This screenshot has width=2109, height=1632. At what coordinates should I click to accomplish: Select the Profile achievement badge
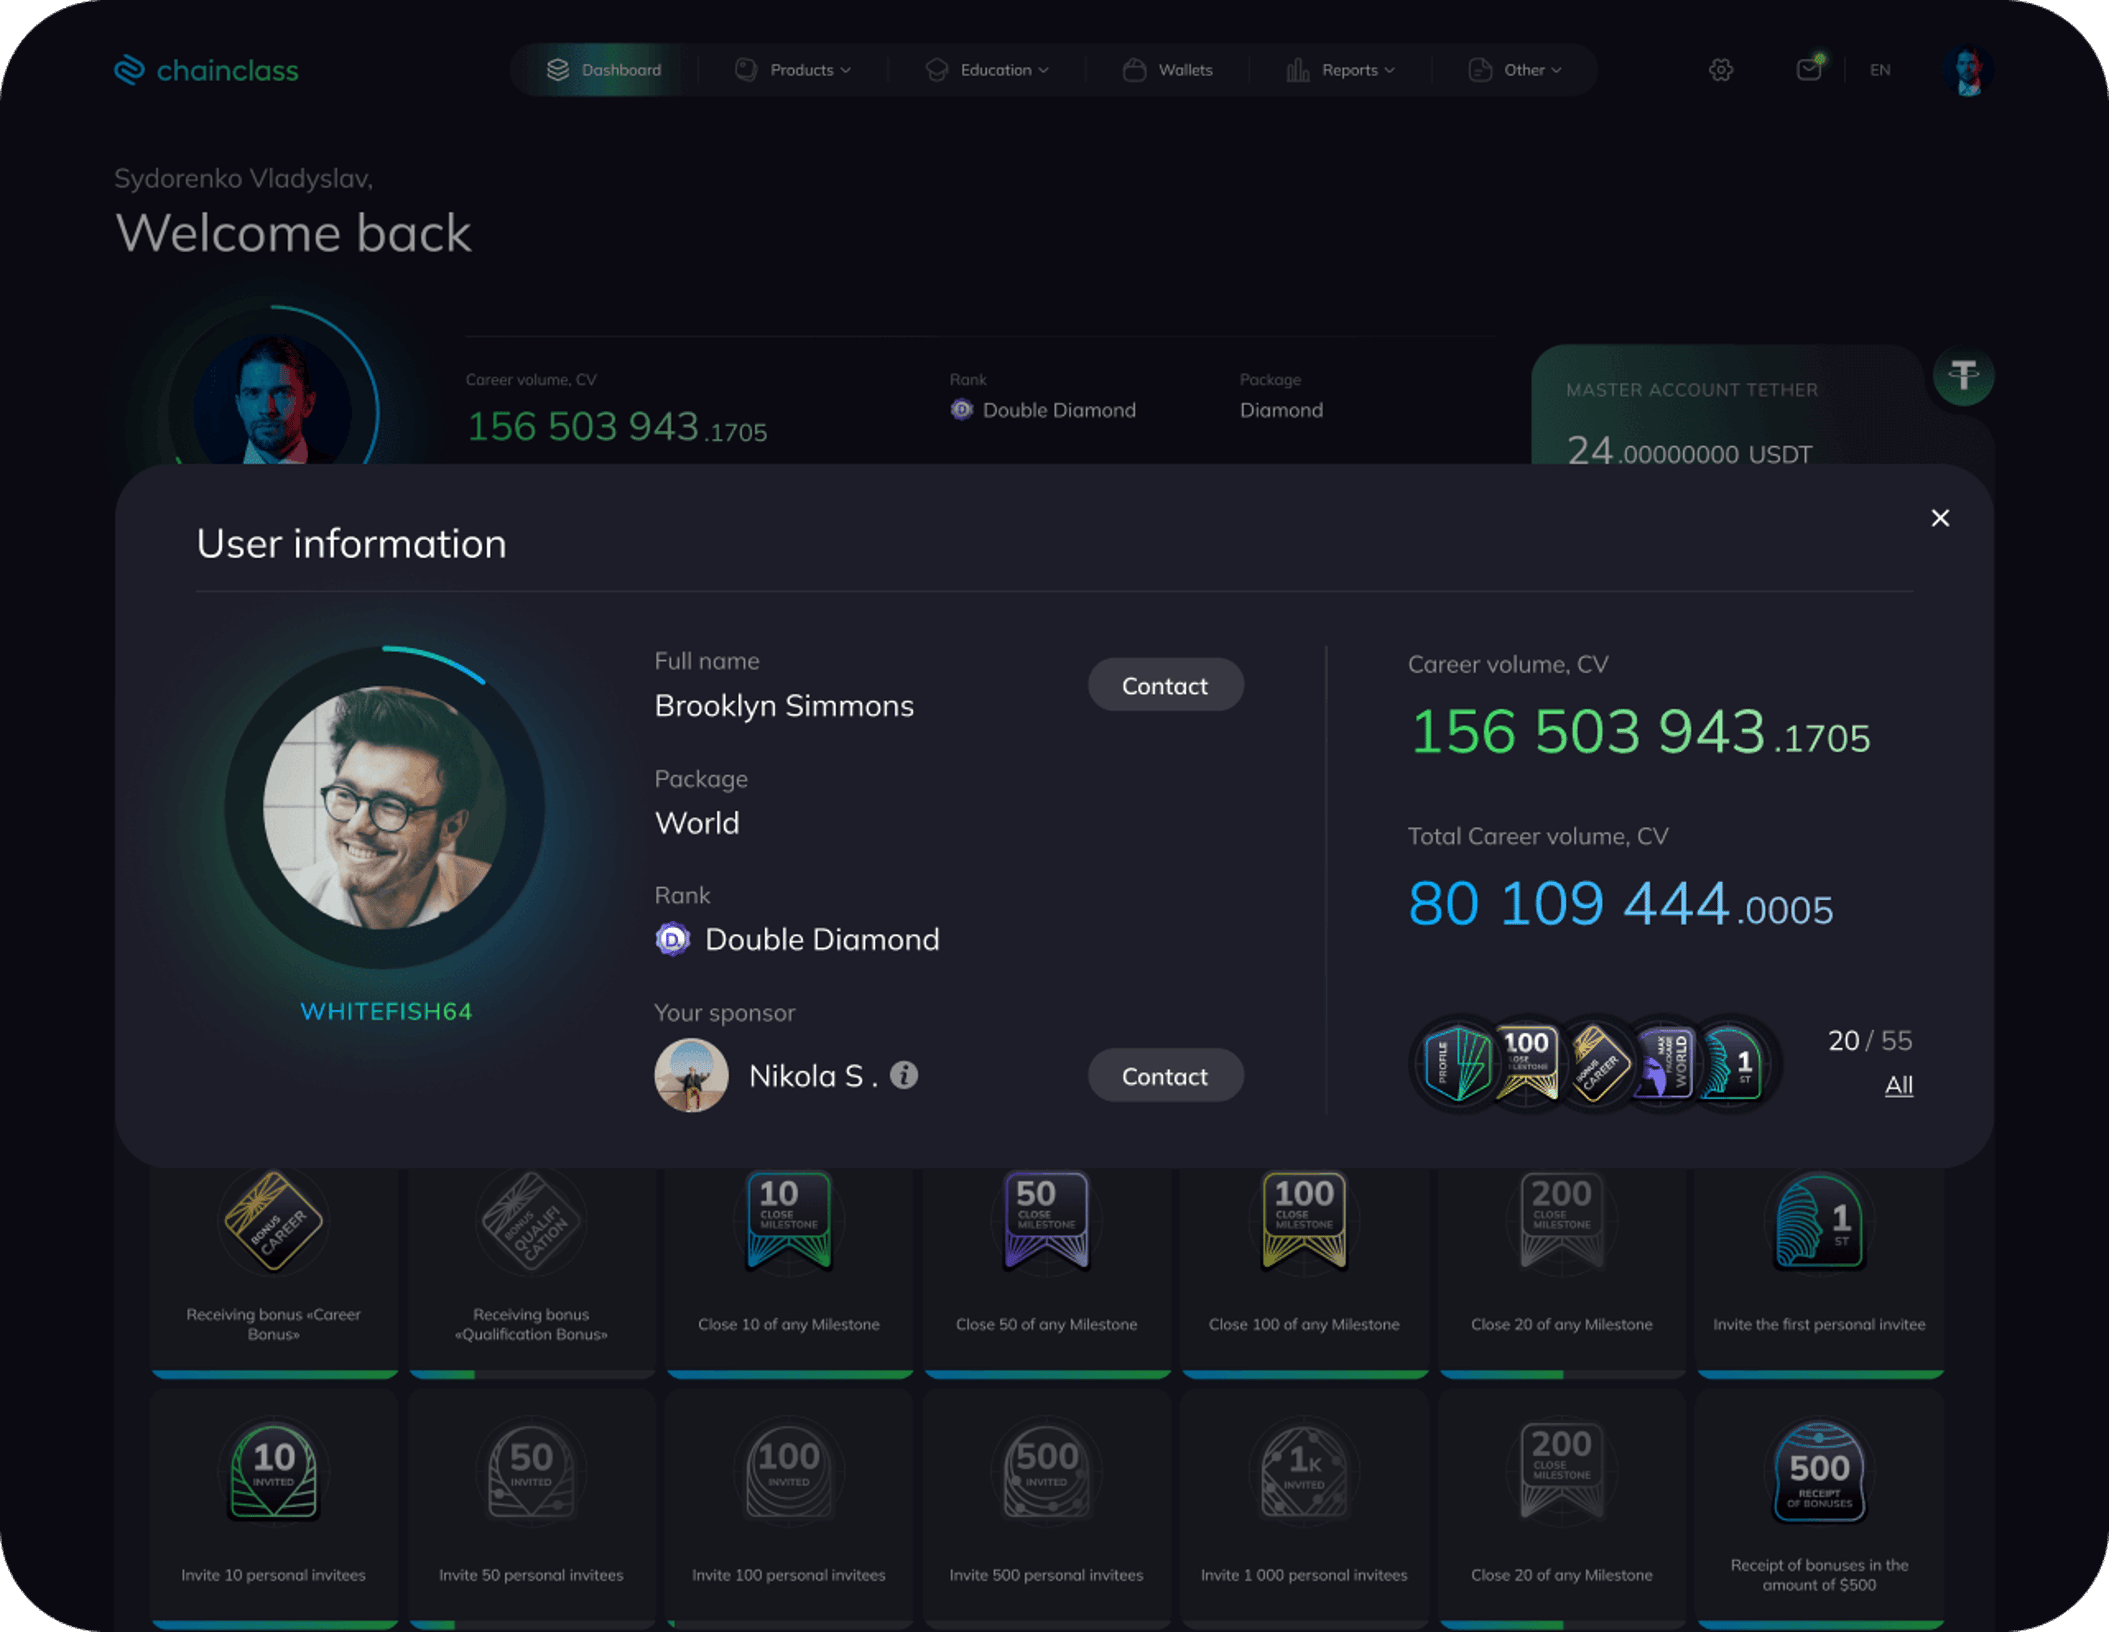1457,1063
